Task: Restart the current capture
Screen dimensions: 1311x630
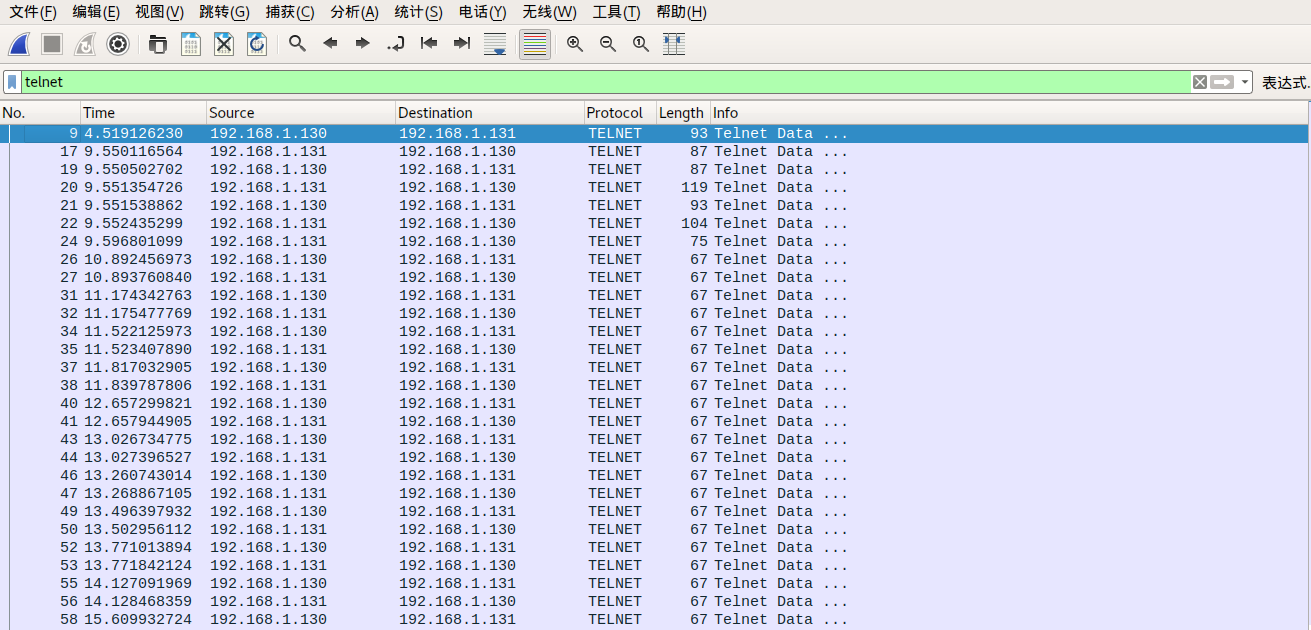Action: tap(85, 44)
